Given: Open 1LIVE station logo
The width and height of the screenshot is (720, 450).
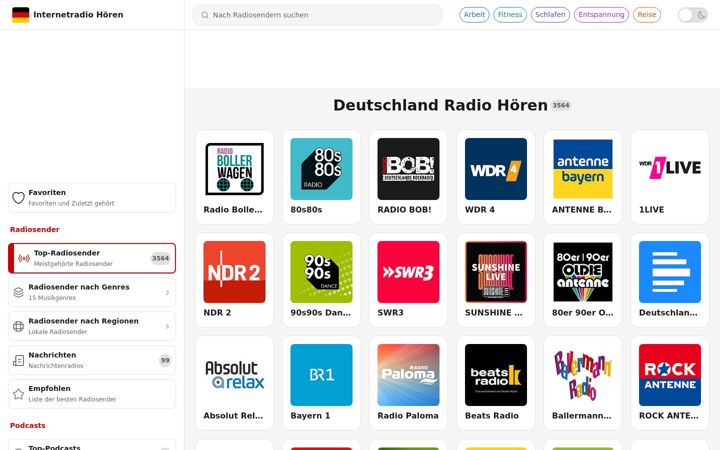Looking at the screenshot, I should click(670, 169).
